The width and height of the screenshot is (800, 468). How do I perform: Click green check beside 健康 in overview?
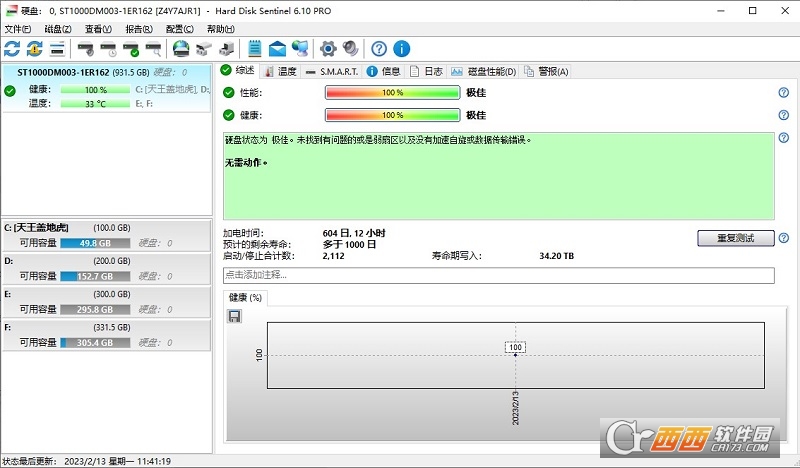point(229,115)
